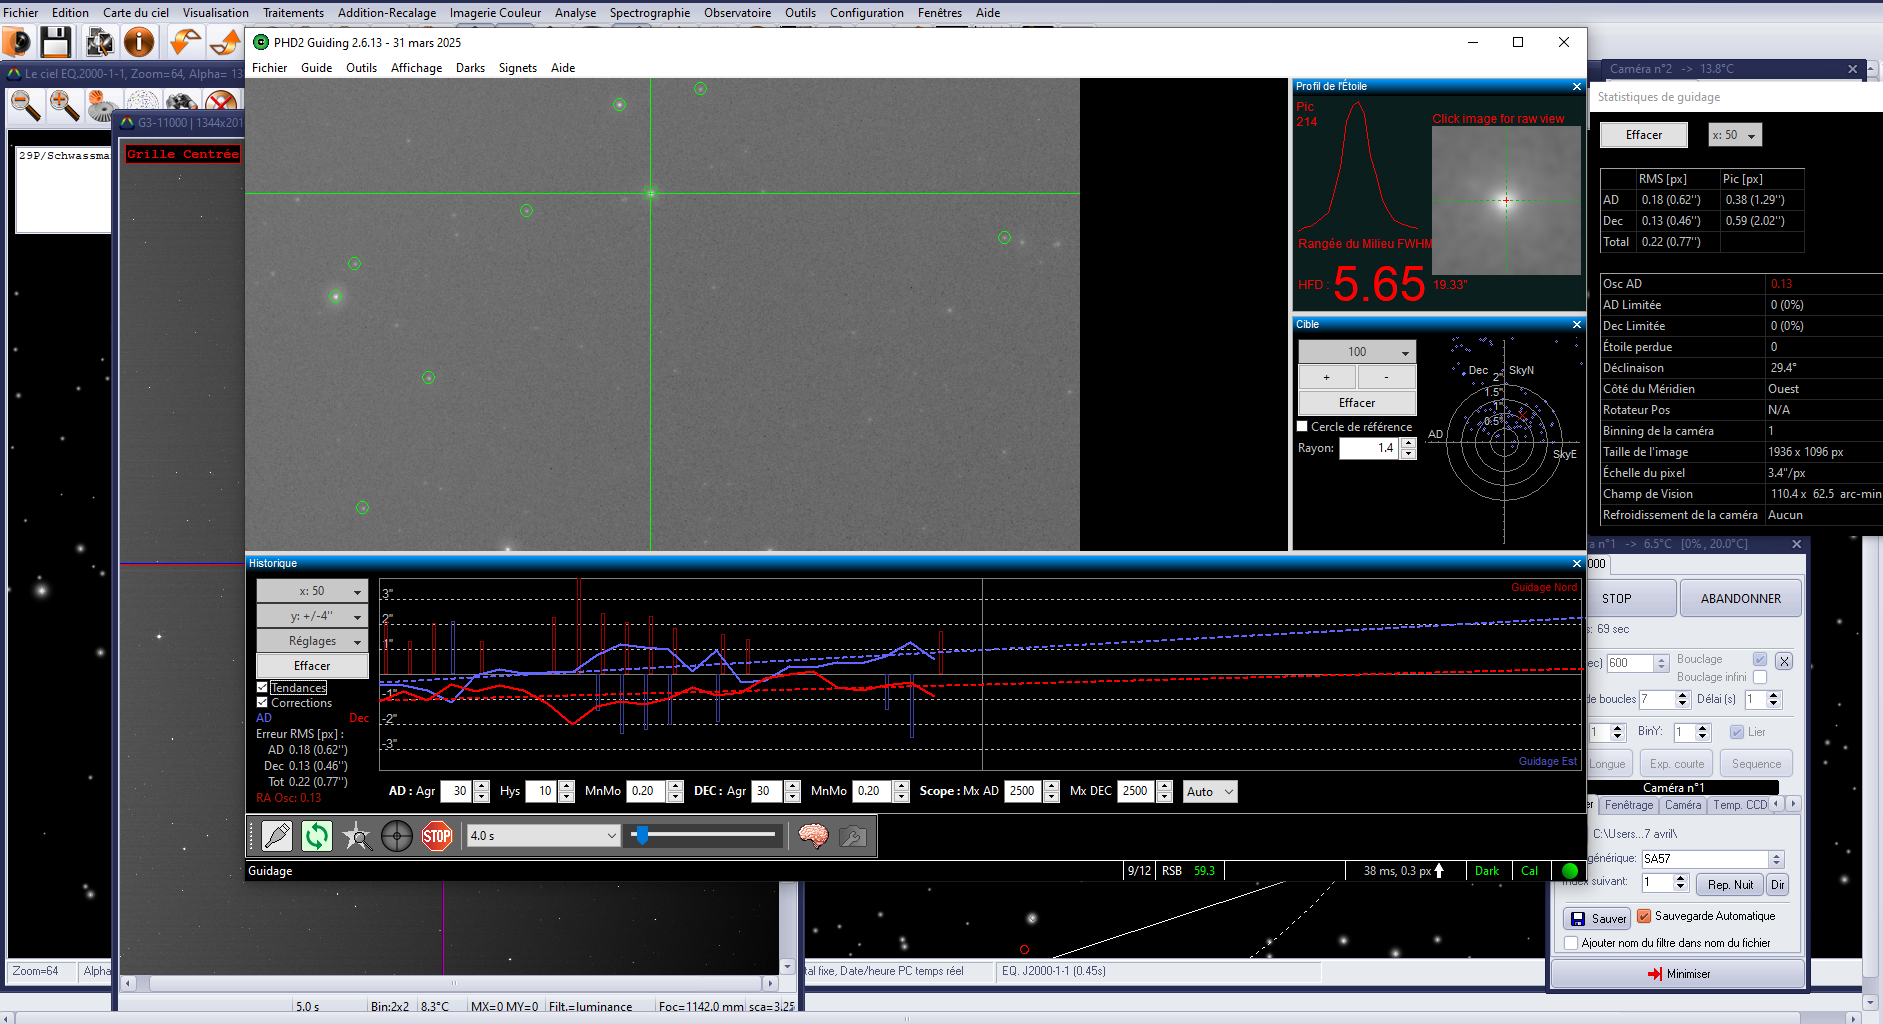
Task: Open the Auto dropdown next to Mx DEC
Action: coord(1210,792)
